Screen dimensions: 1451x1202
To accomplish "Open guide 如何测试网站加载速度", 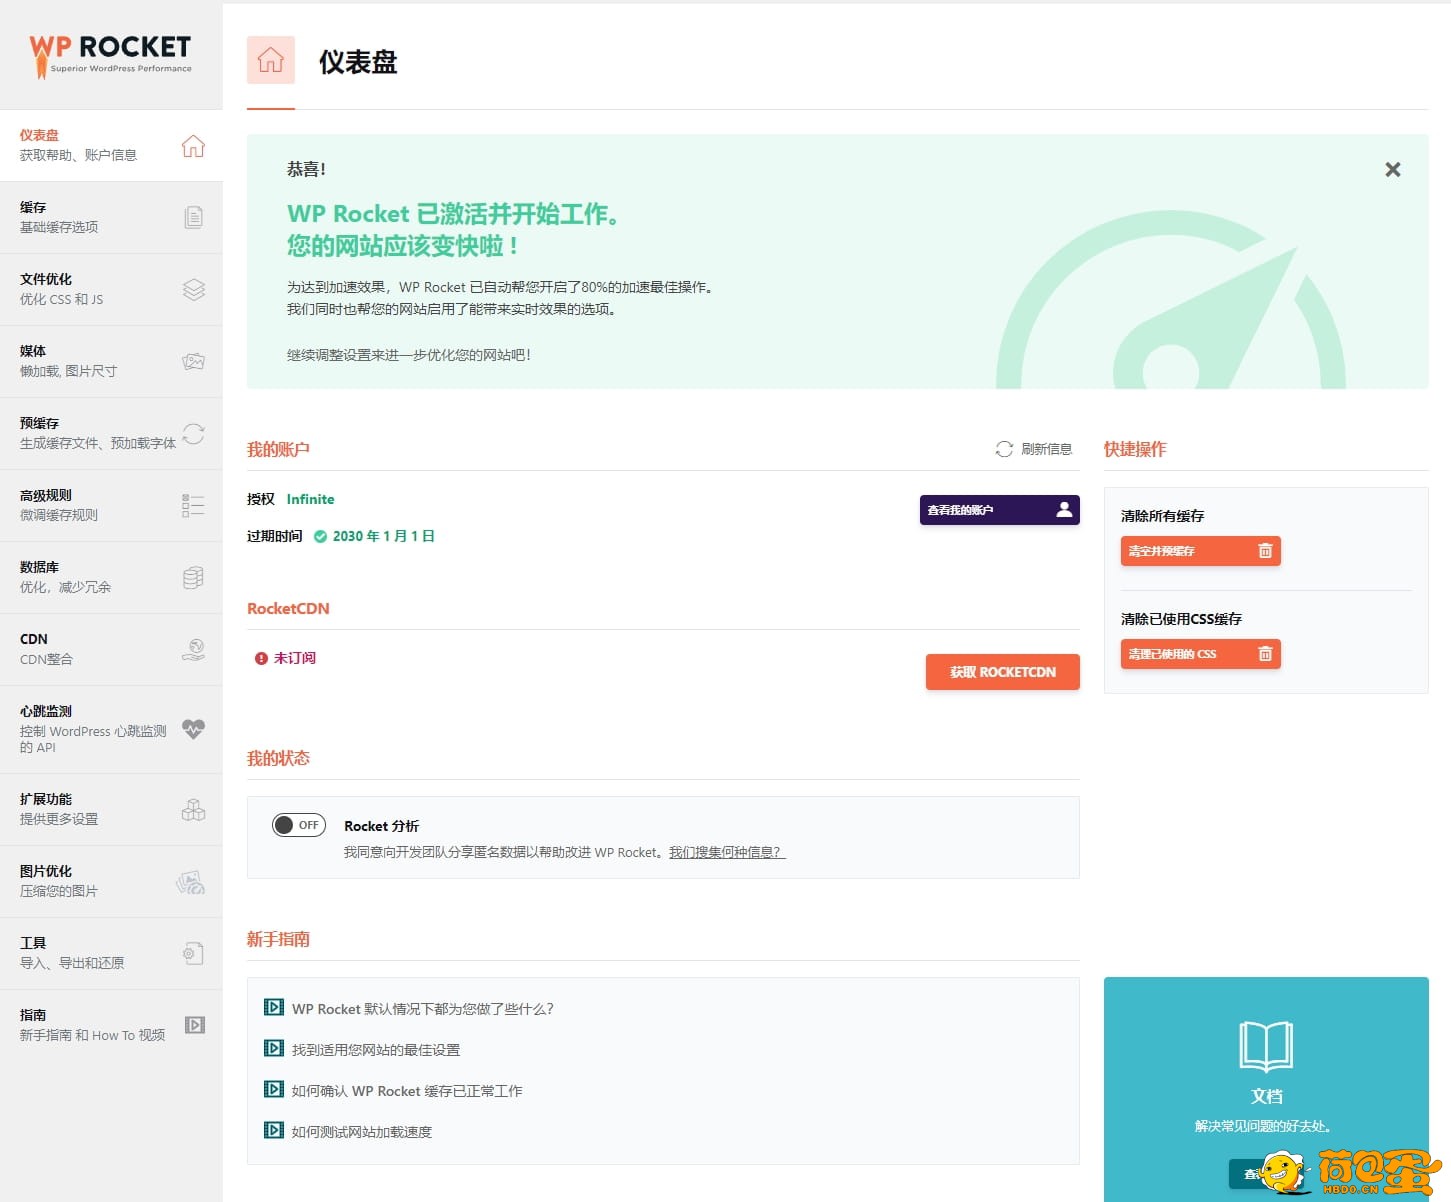I will [362, 1131].
